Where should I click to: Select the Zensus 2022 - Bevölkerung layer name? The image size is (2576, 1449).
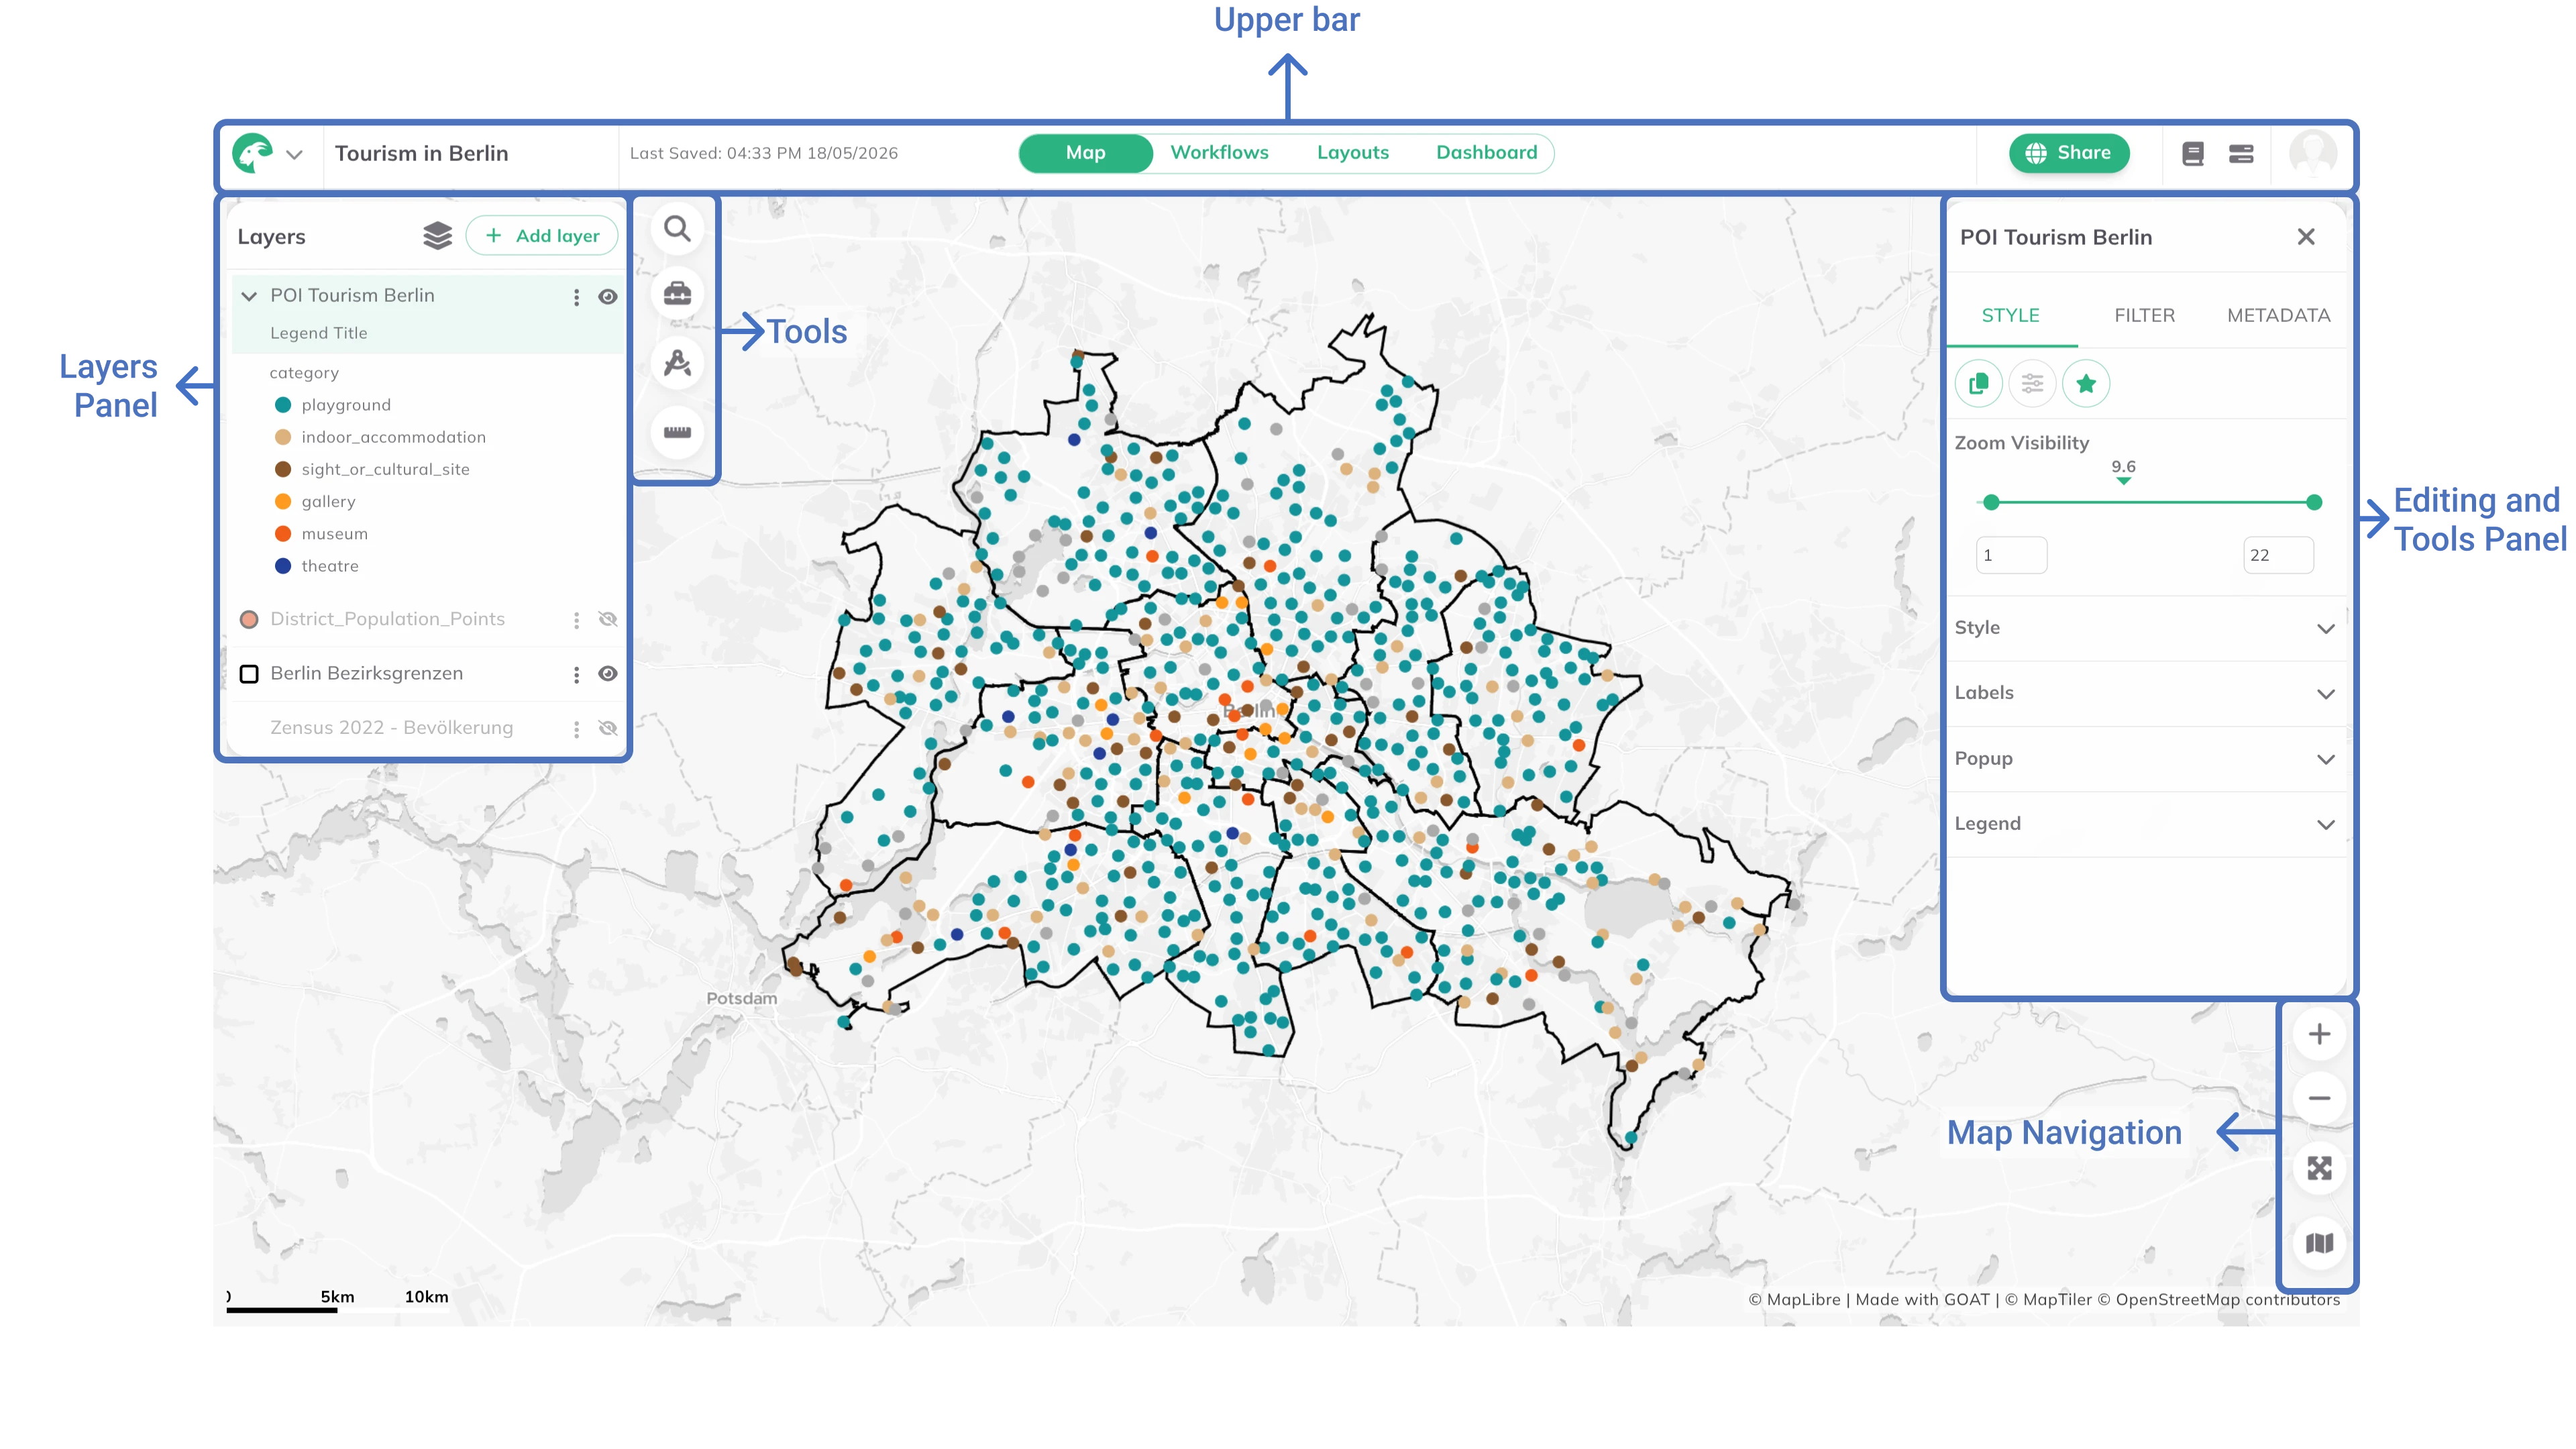coord(391,728)
